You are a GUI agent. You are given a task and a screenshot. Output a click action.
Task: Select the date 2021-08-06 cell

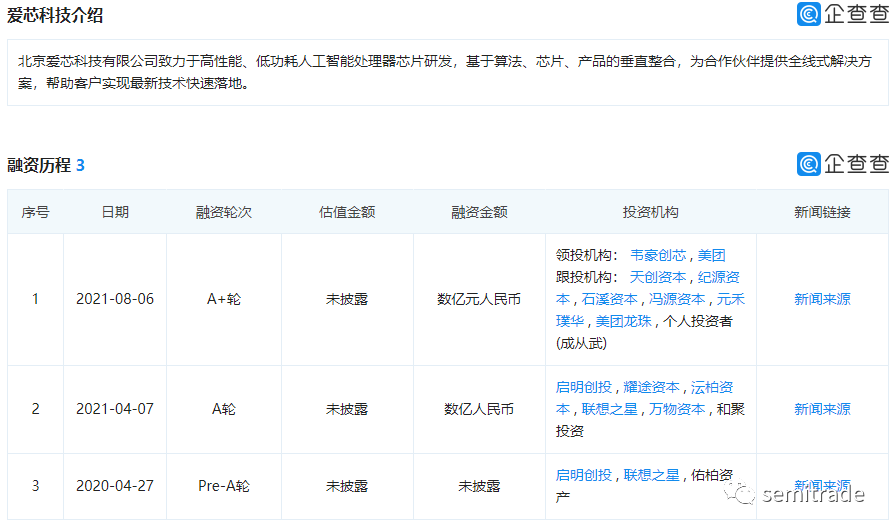click(115, 299)
